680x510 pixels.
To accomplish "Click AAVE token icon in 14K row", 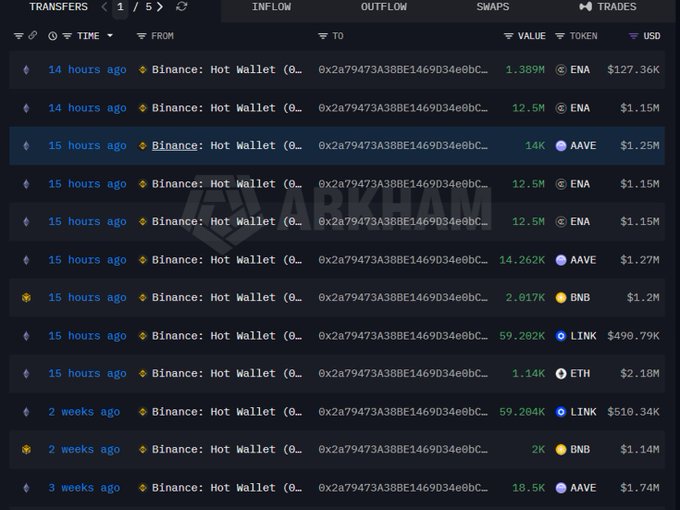I will coord(561,146).
